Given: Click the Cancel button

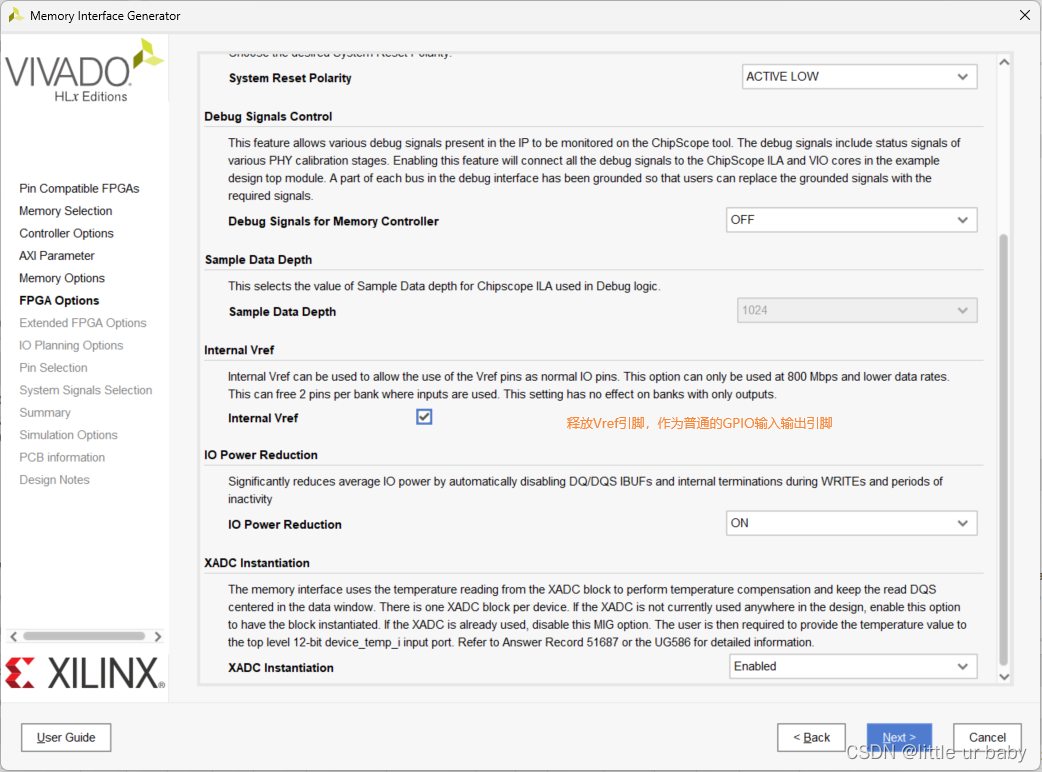Looking at the screenshot, I should (x=987, y=737).
